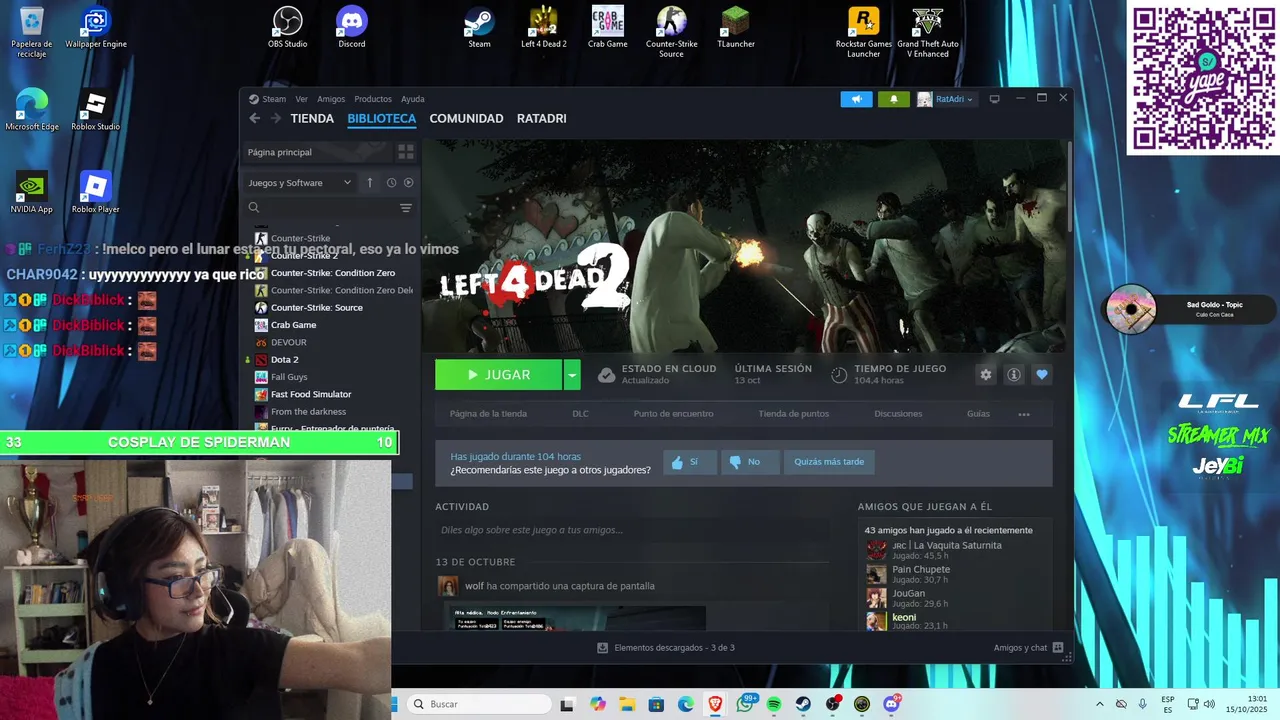Open Friends and chat icon
1280x720 pixels.
1058,647
